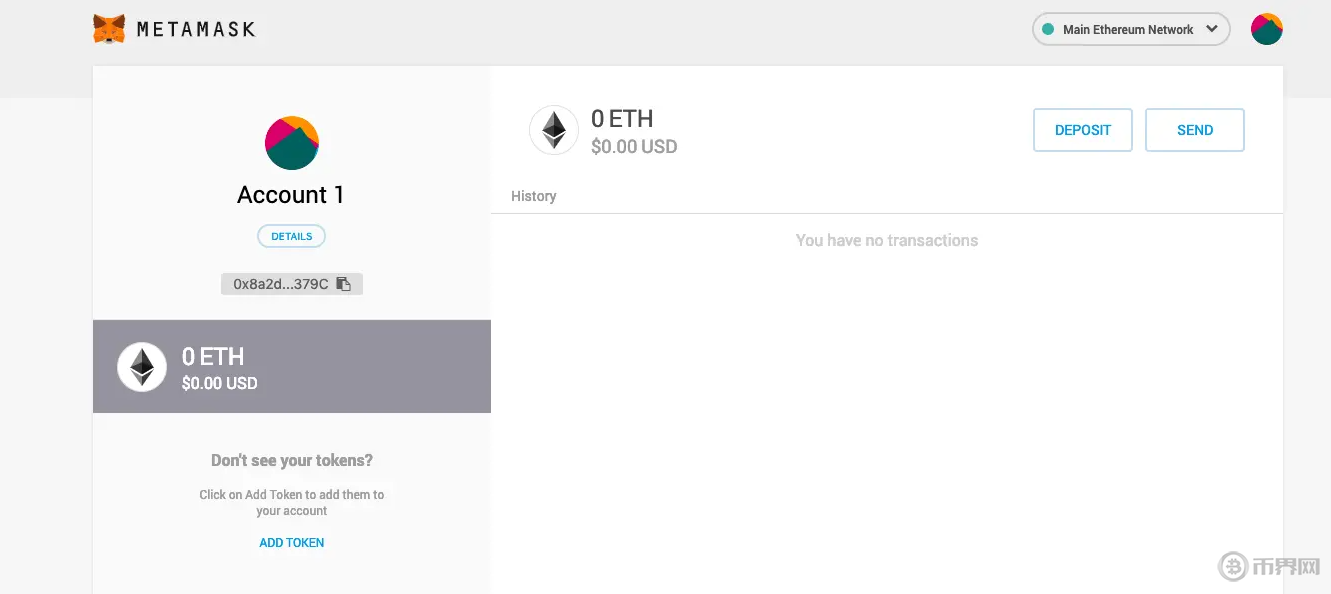The image size is (1331, 594).
Task: Expand the network list via chevron arrow
Action: [1213, 29]
